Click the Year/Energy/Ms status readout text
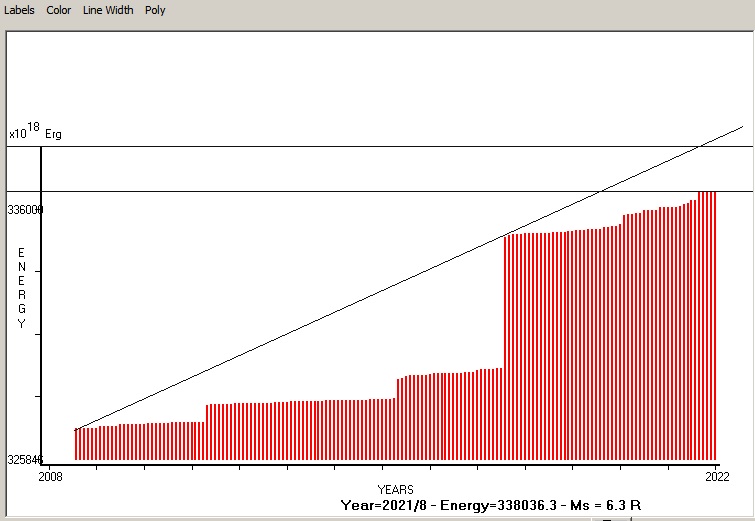The image size is (755, 521). point(490,505)
